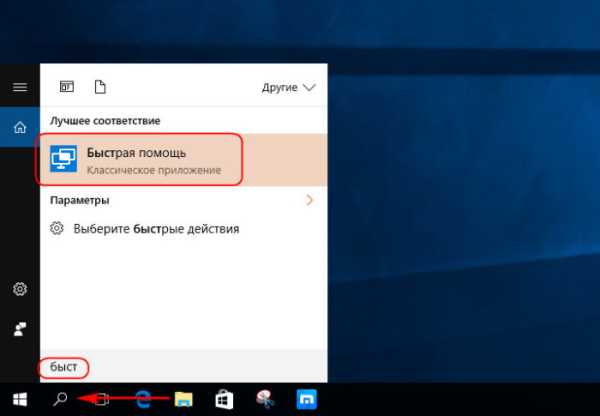Open the Другие filter dropdown
This screenshot has width=600, height=416.
(x=288, y=87)
